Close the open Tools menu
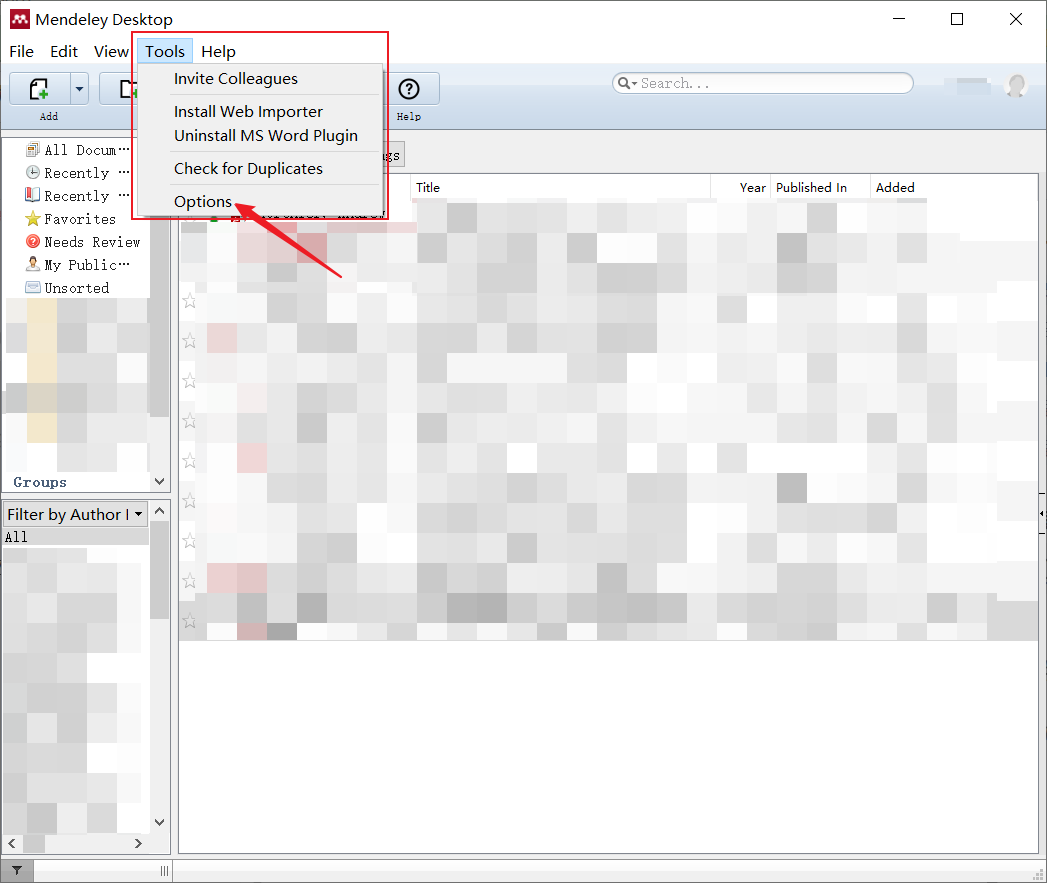Screen dimensions: 1047x883 (165, 51)
